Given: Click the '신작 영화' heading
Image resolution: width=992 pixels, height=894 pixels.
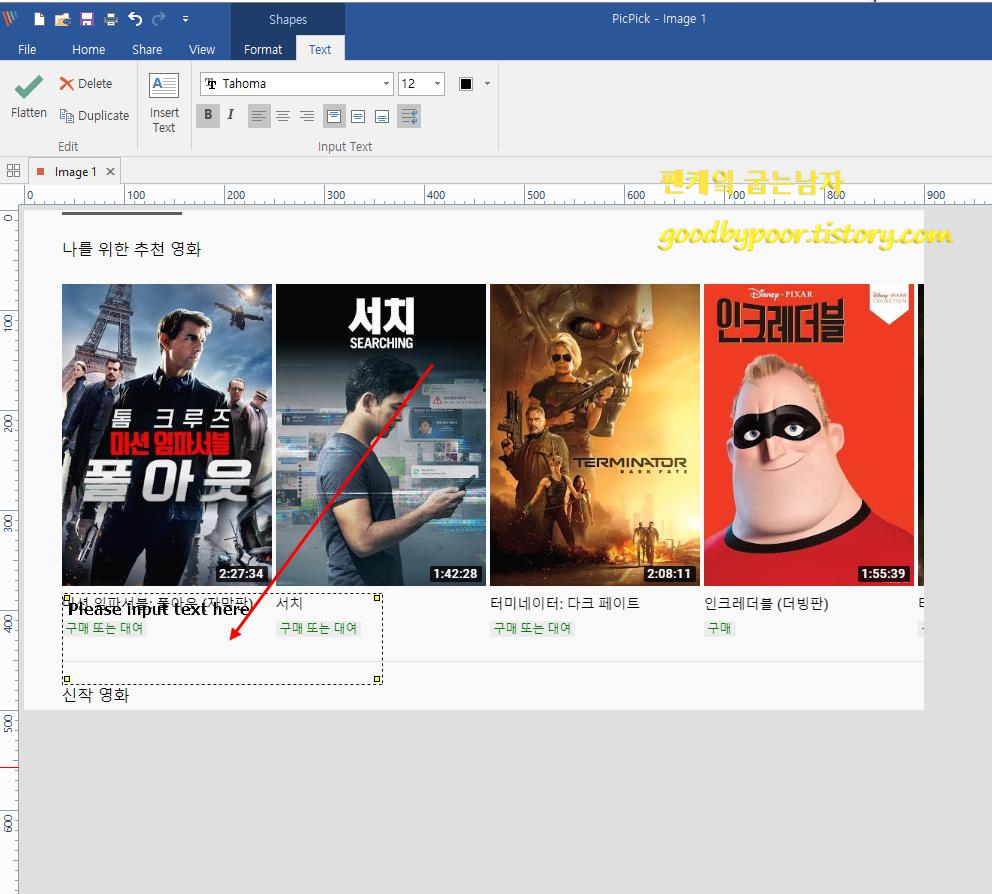Looking at the screenshot, I should (x=96, y=695).
